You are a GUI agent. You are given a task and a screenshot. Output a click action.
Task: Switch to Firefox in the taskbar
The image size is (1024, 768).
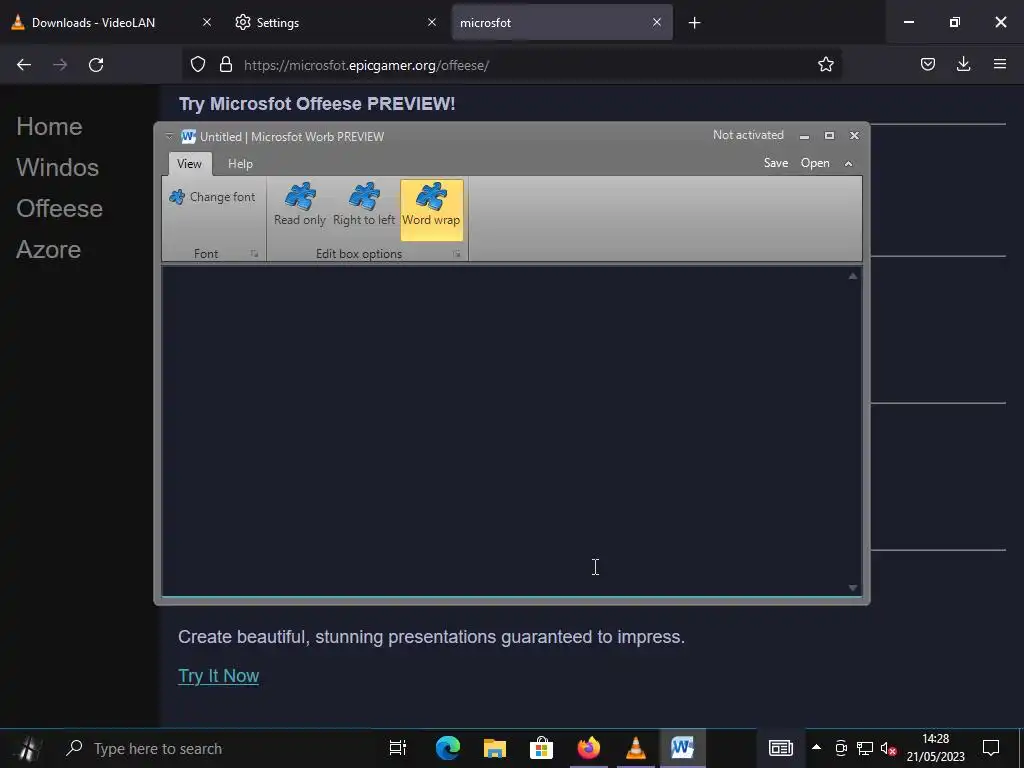588,748
